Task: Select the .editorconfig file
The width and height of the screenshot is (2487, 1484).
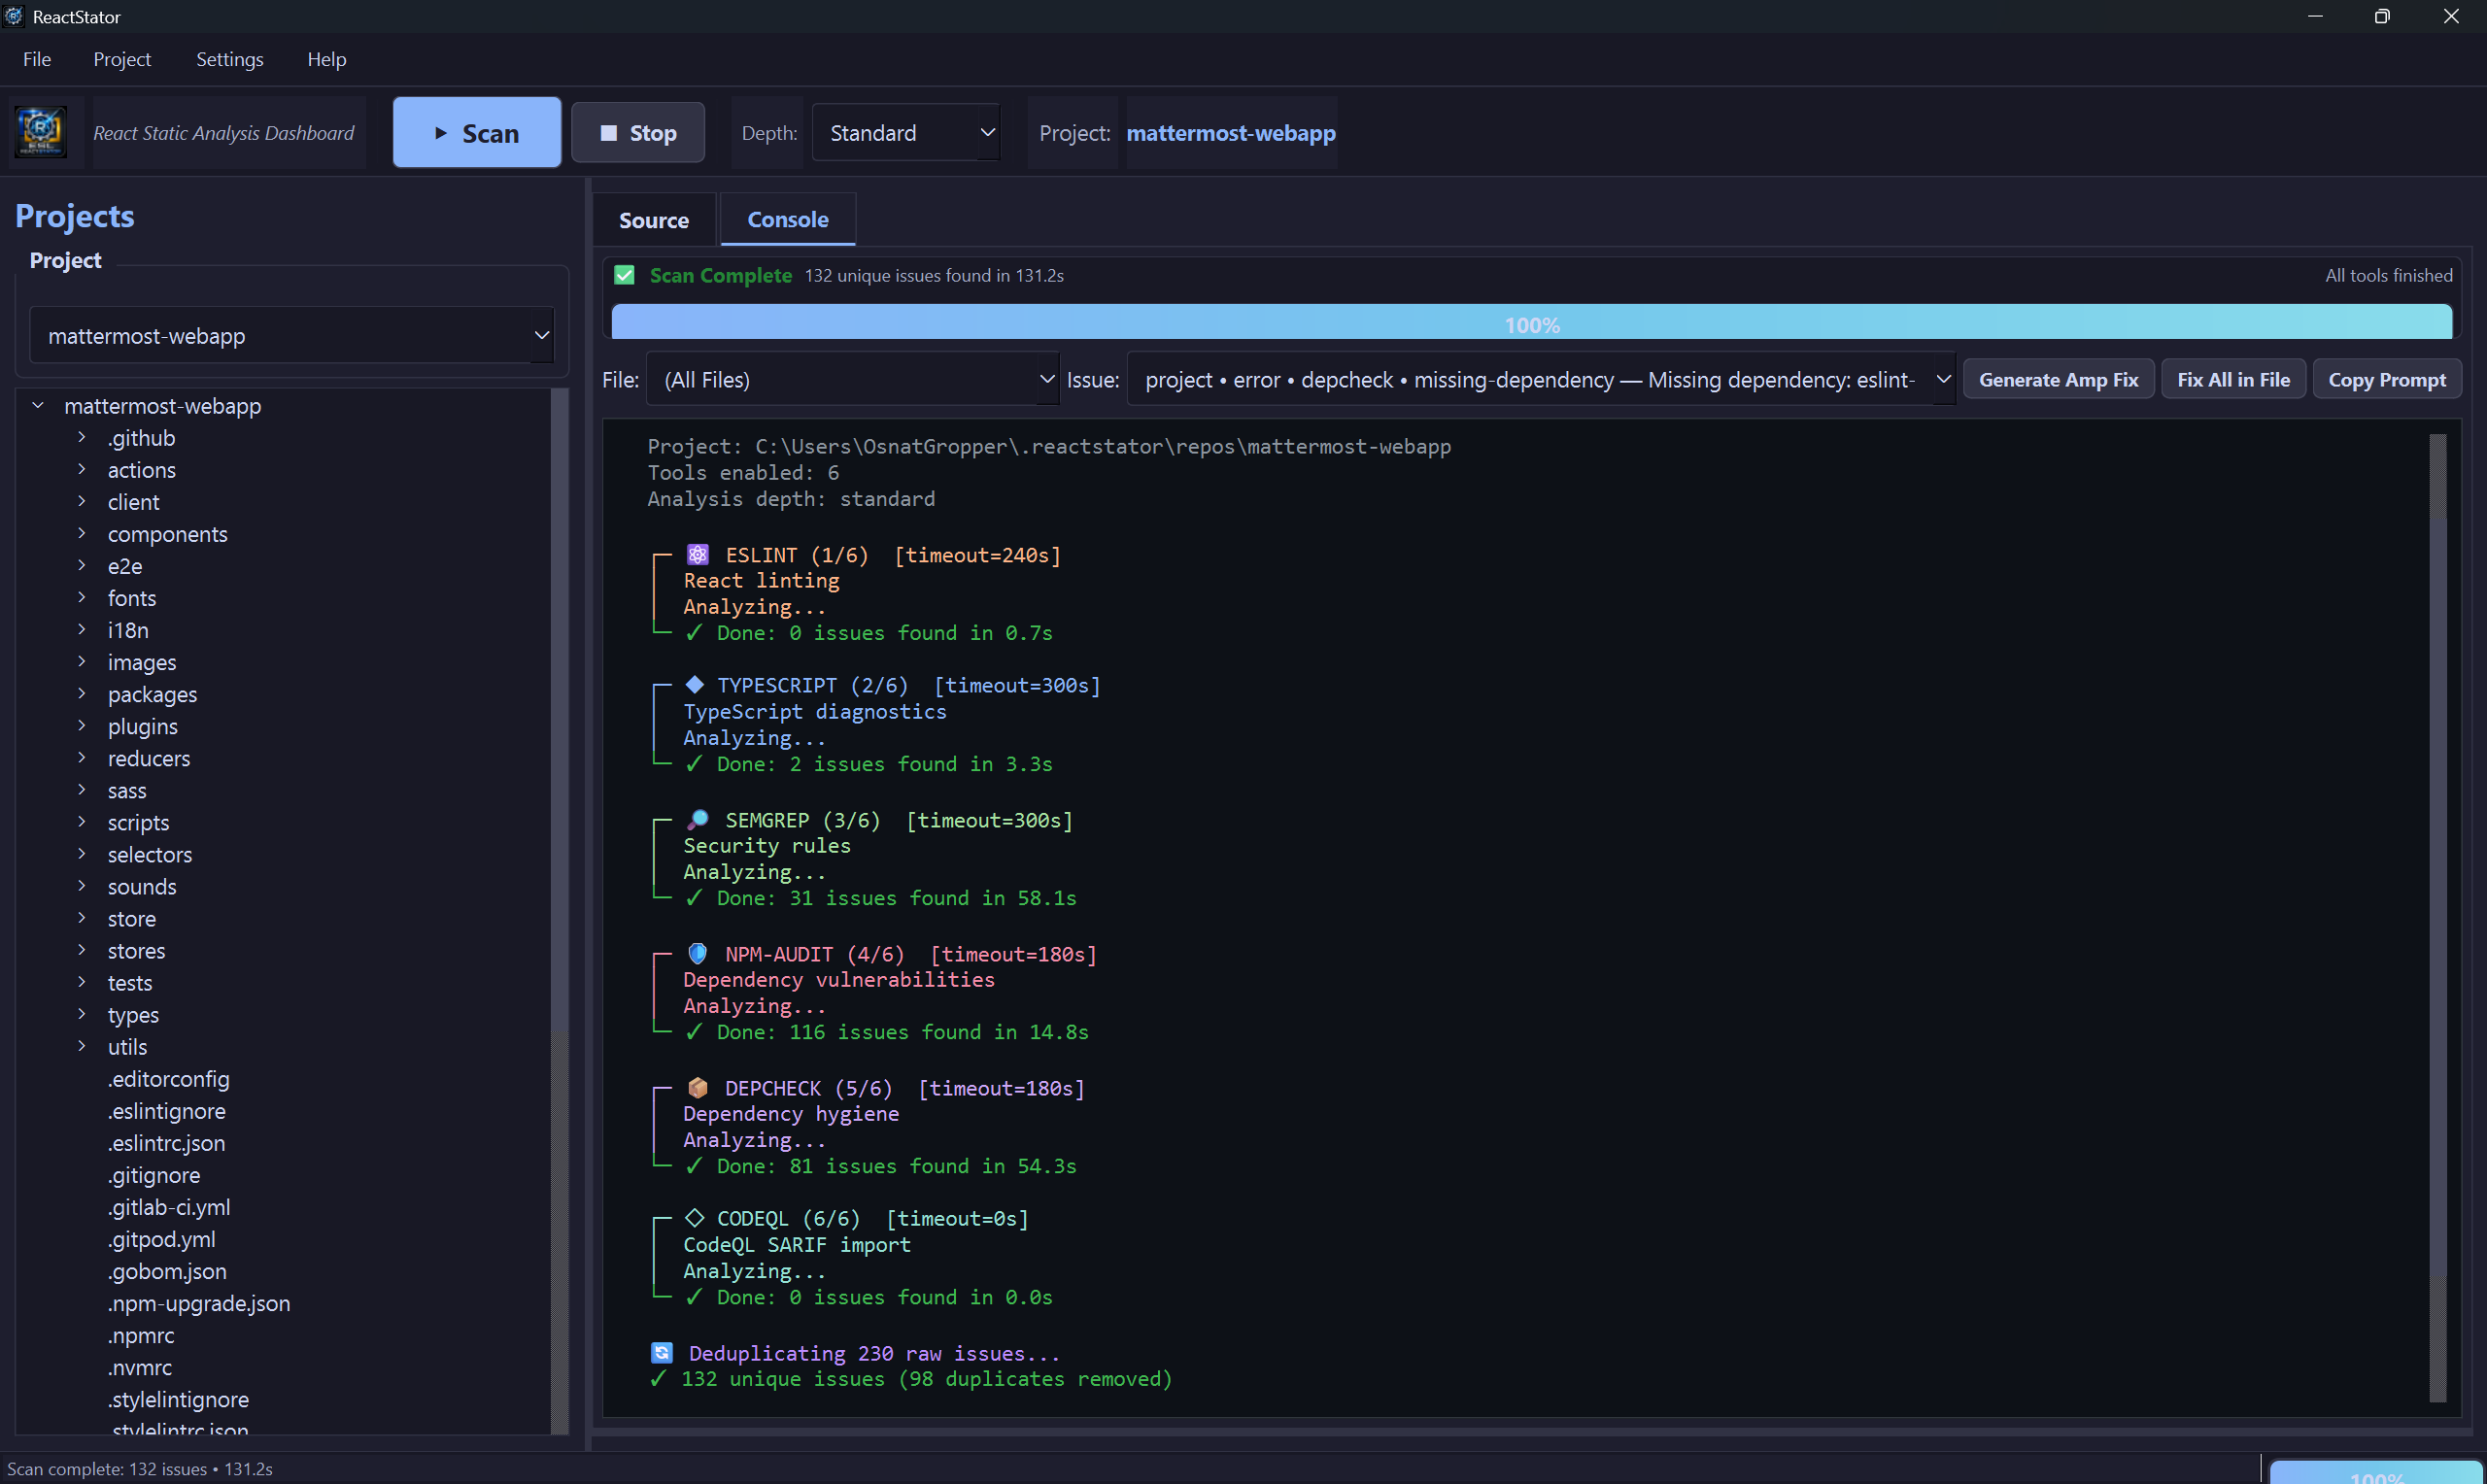Action: click(x=169, y=1078)
